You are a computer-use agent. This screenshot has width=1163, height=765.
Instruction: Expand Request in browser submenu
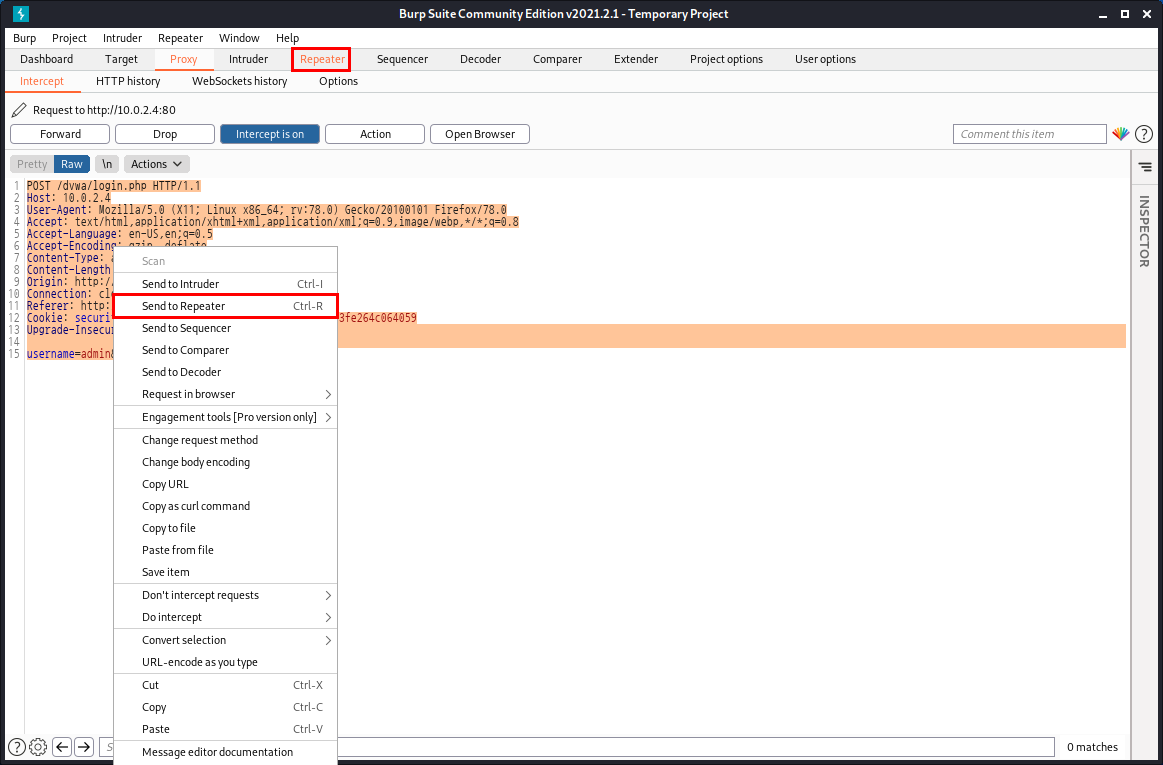coord(225,394)
